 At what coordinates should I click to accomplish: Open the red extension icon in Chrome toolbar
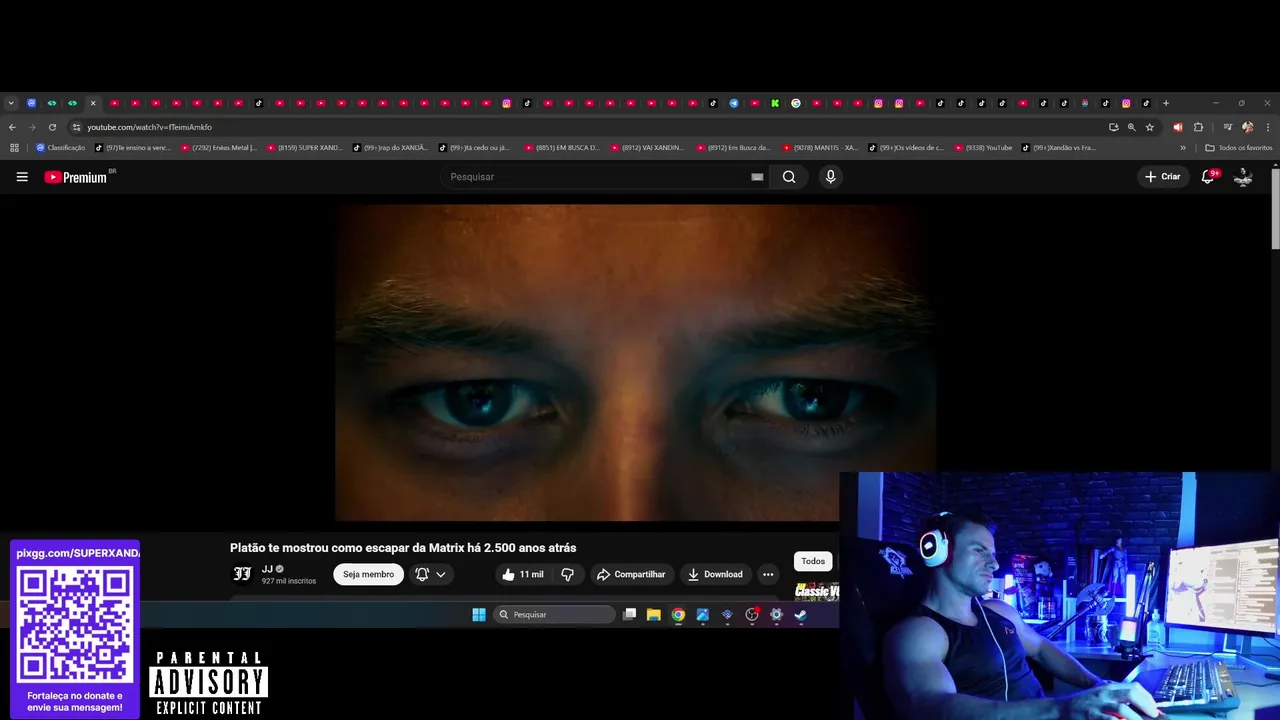[x=1177, y=127]
